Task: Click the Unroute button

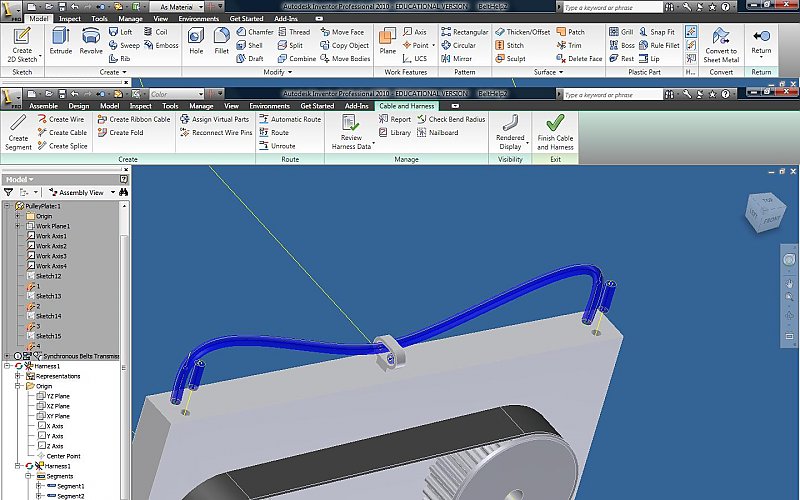Action: click(277, 146)
